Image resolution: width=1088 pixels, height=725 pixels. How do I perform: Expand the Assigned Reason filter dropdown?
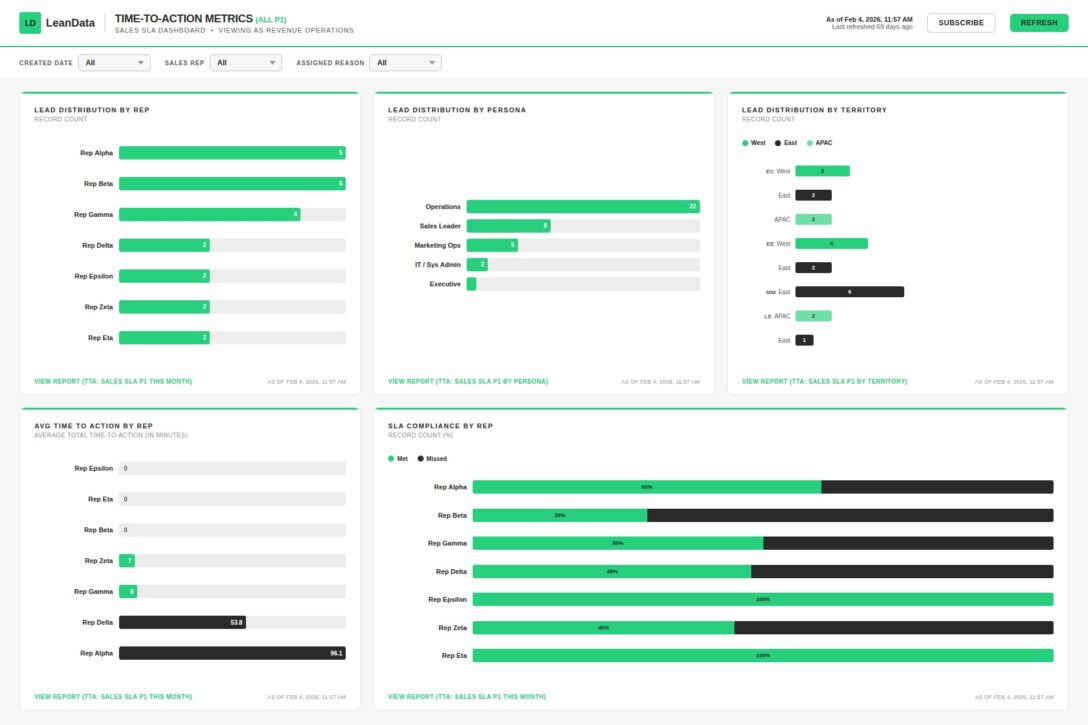406,61
